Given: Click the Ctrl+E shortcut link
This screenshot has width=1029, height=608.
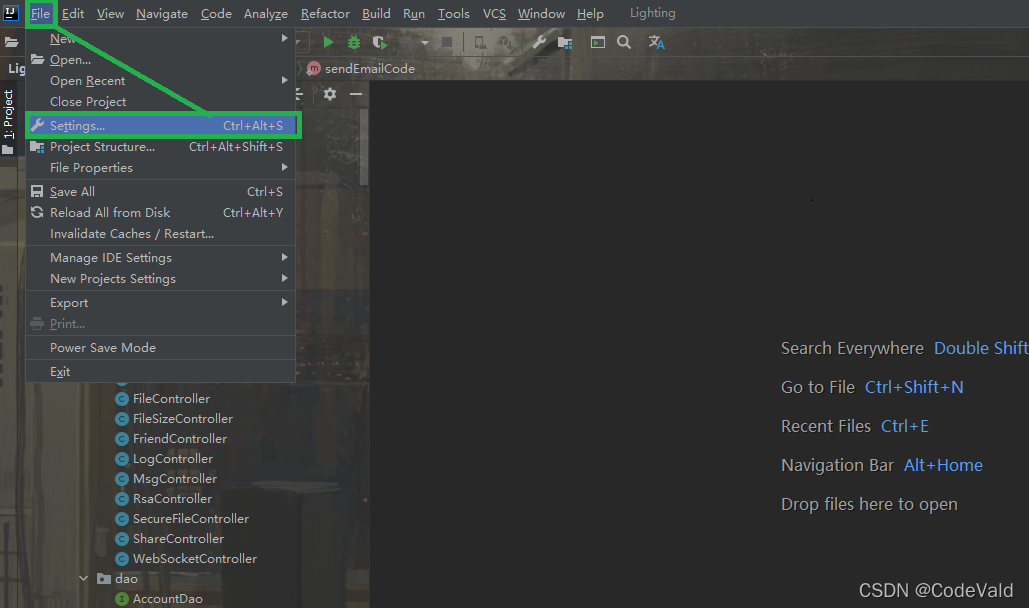Looking at the screenshot, I should click(x=905, y=426).
